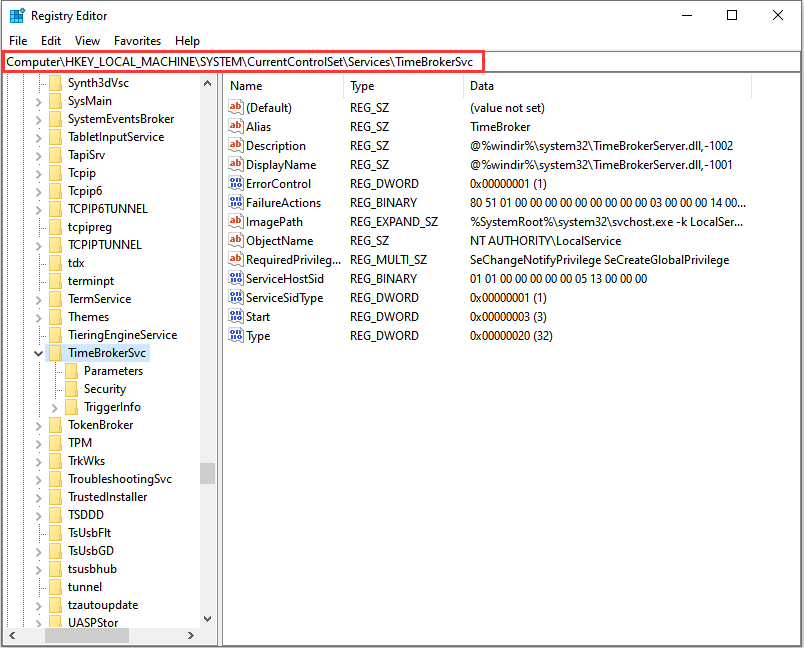Expand the TermService key
Viewport: 804px width, 648px height.
click(38, 299)
